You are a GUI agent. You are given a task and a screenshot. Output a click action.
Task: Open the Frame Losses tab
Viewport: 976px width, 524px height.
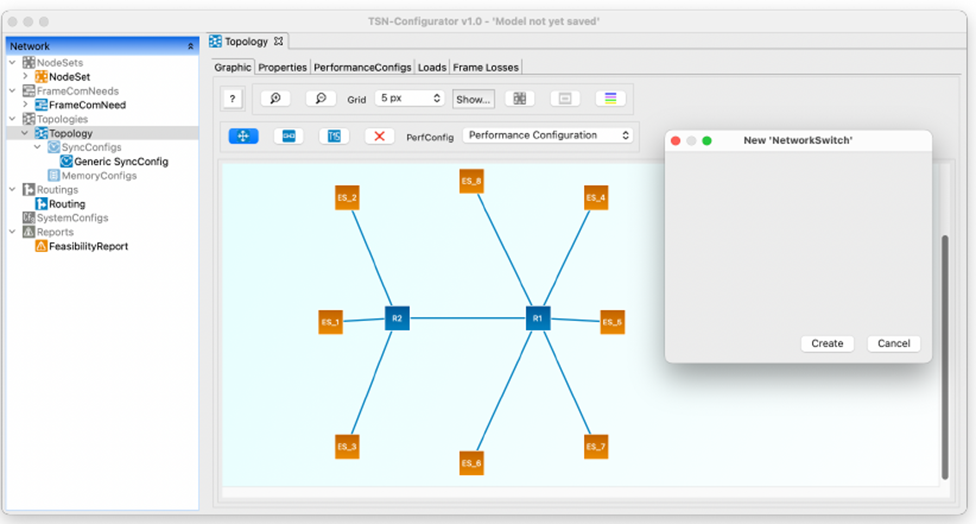click(485, 67)
